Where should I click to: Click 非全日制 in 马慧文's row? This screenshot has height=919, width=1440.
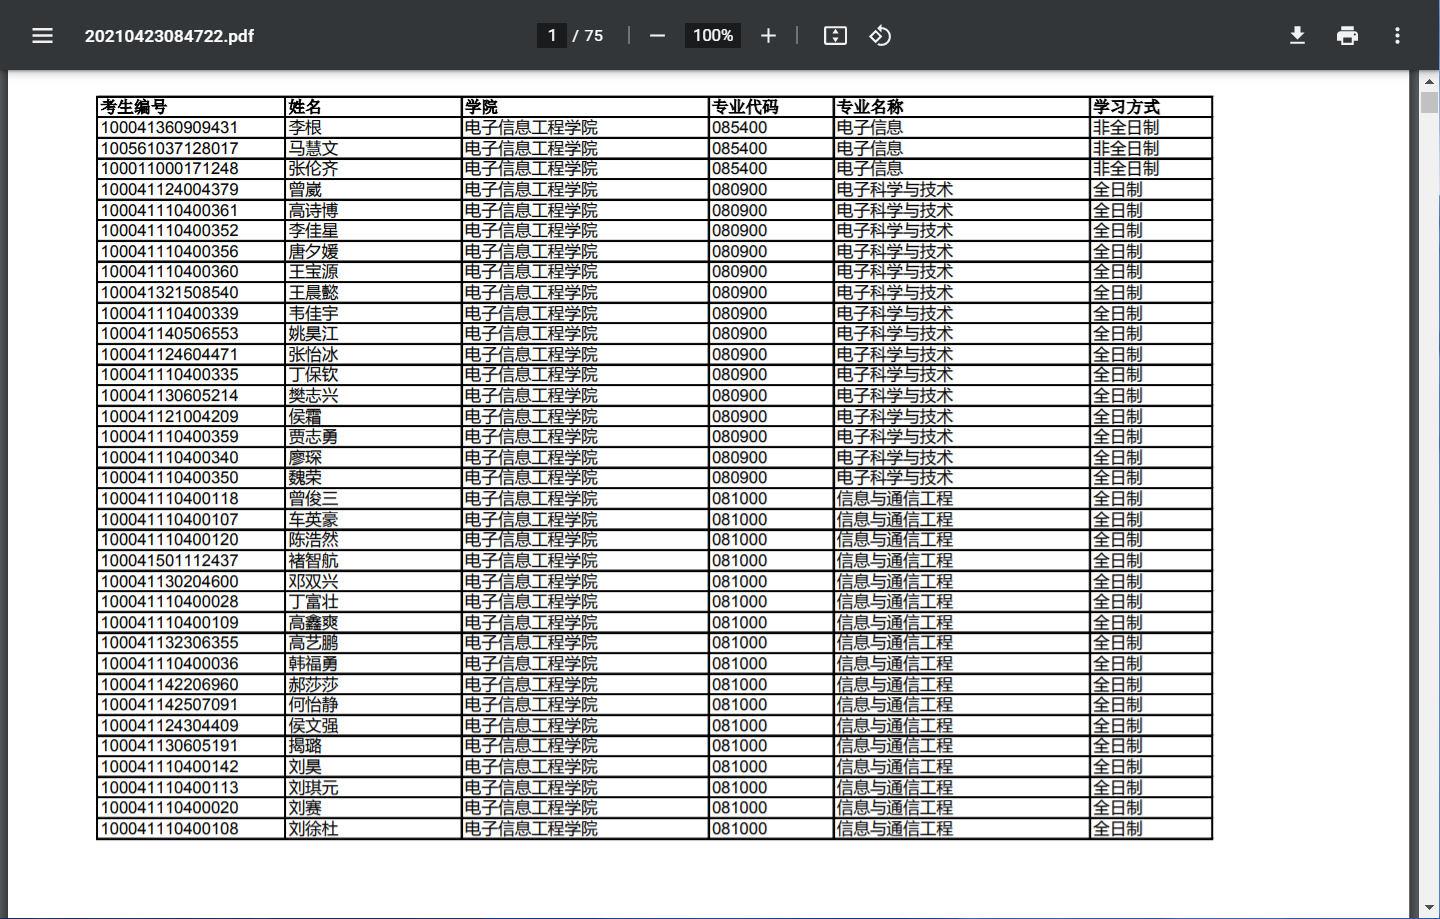click(1127, 148)
